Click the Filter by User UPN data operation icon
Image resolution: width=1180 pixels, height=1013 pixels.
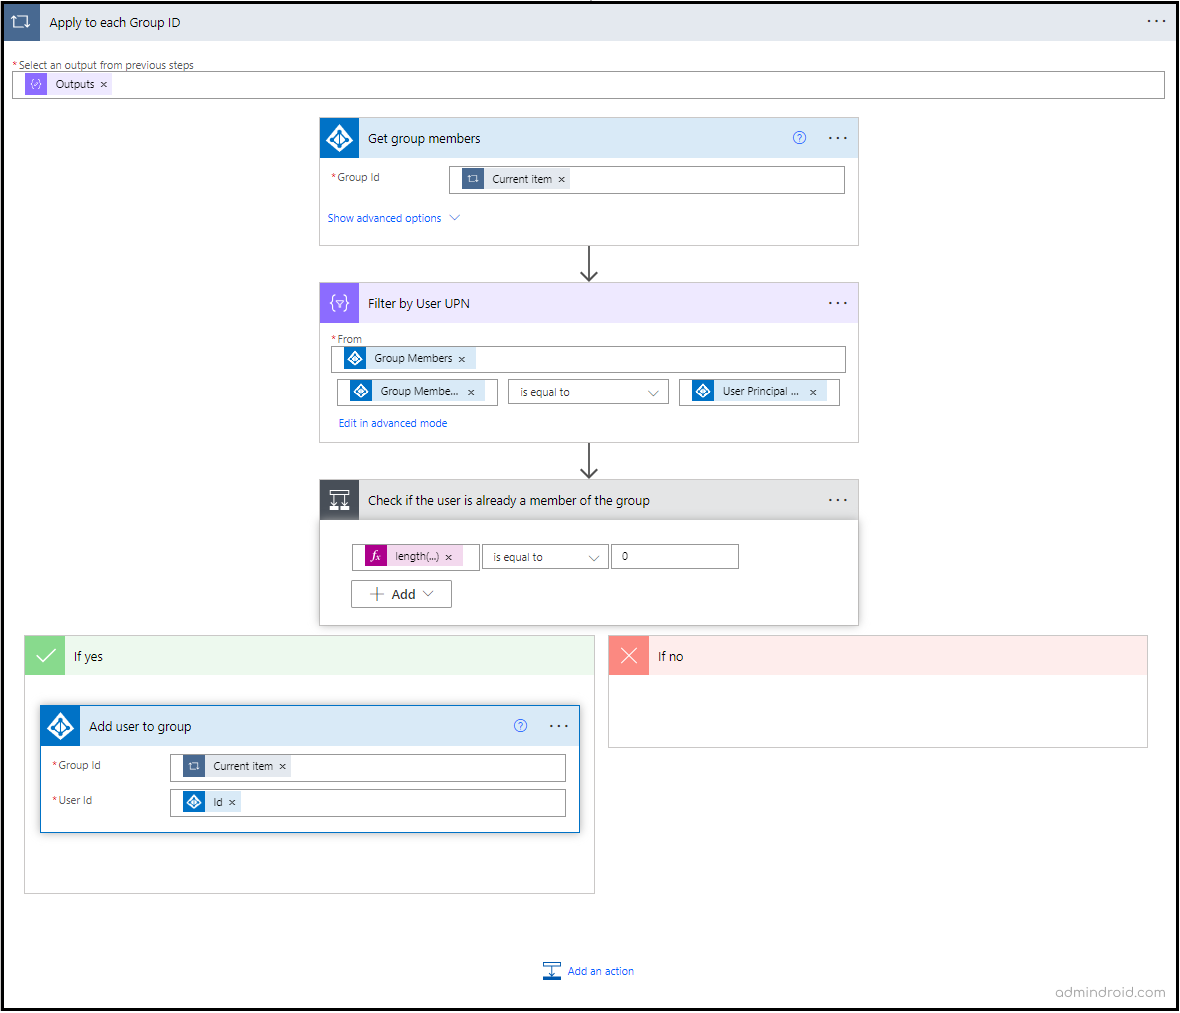click(338, 302)
